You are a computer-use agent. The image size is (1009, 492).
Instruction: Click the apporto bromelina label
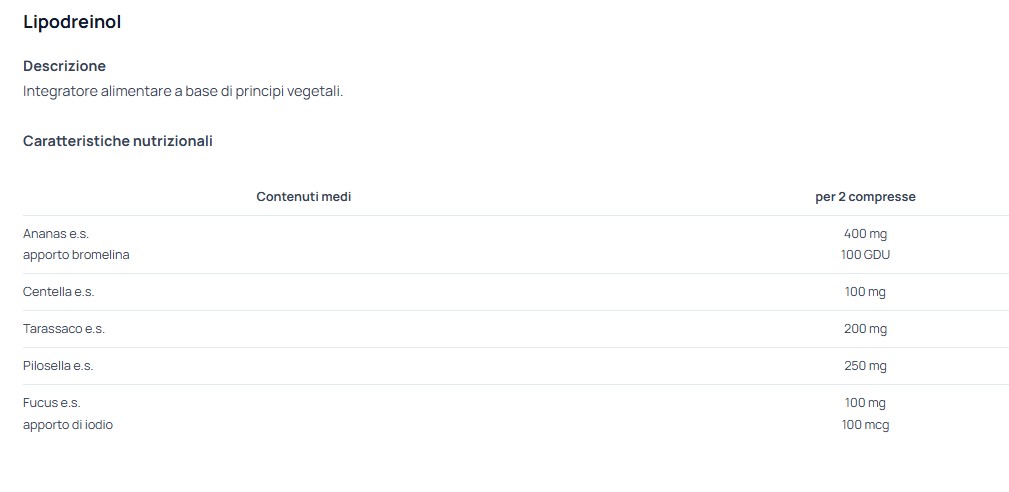coord(76,255)
